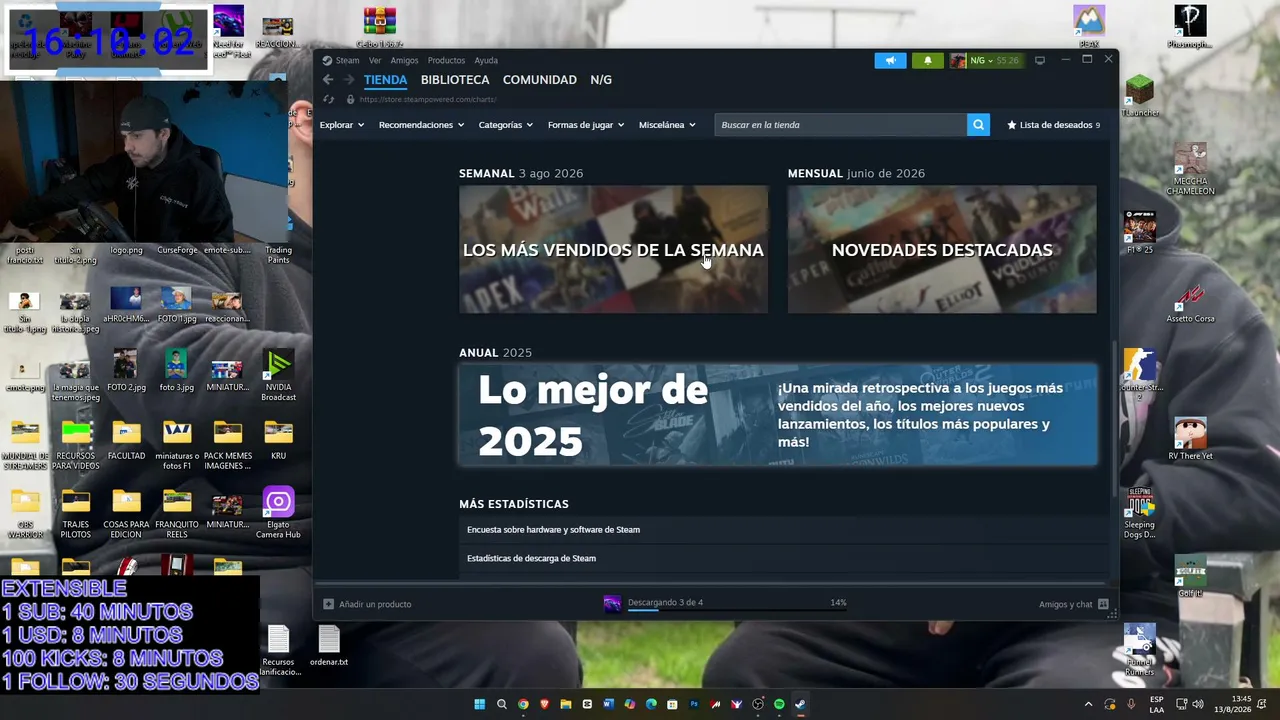
Task: Open Microsoft Edge from taskbar
Action: coord(651,704)
